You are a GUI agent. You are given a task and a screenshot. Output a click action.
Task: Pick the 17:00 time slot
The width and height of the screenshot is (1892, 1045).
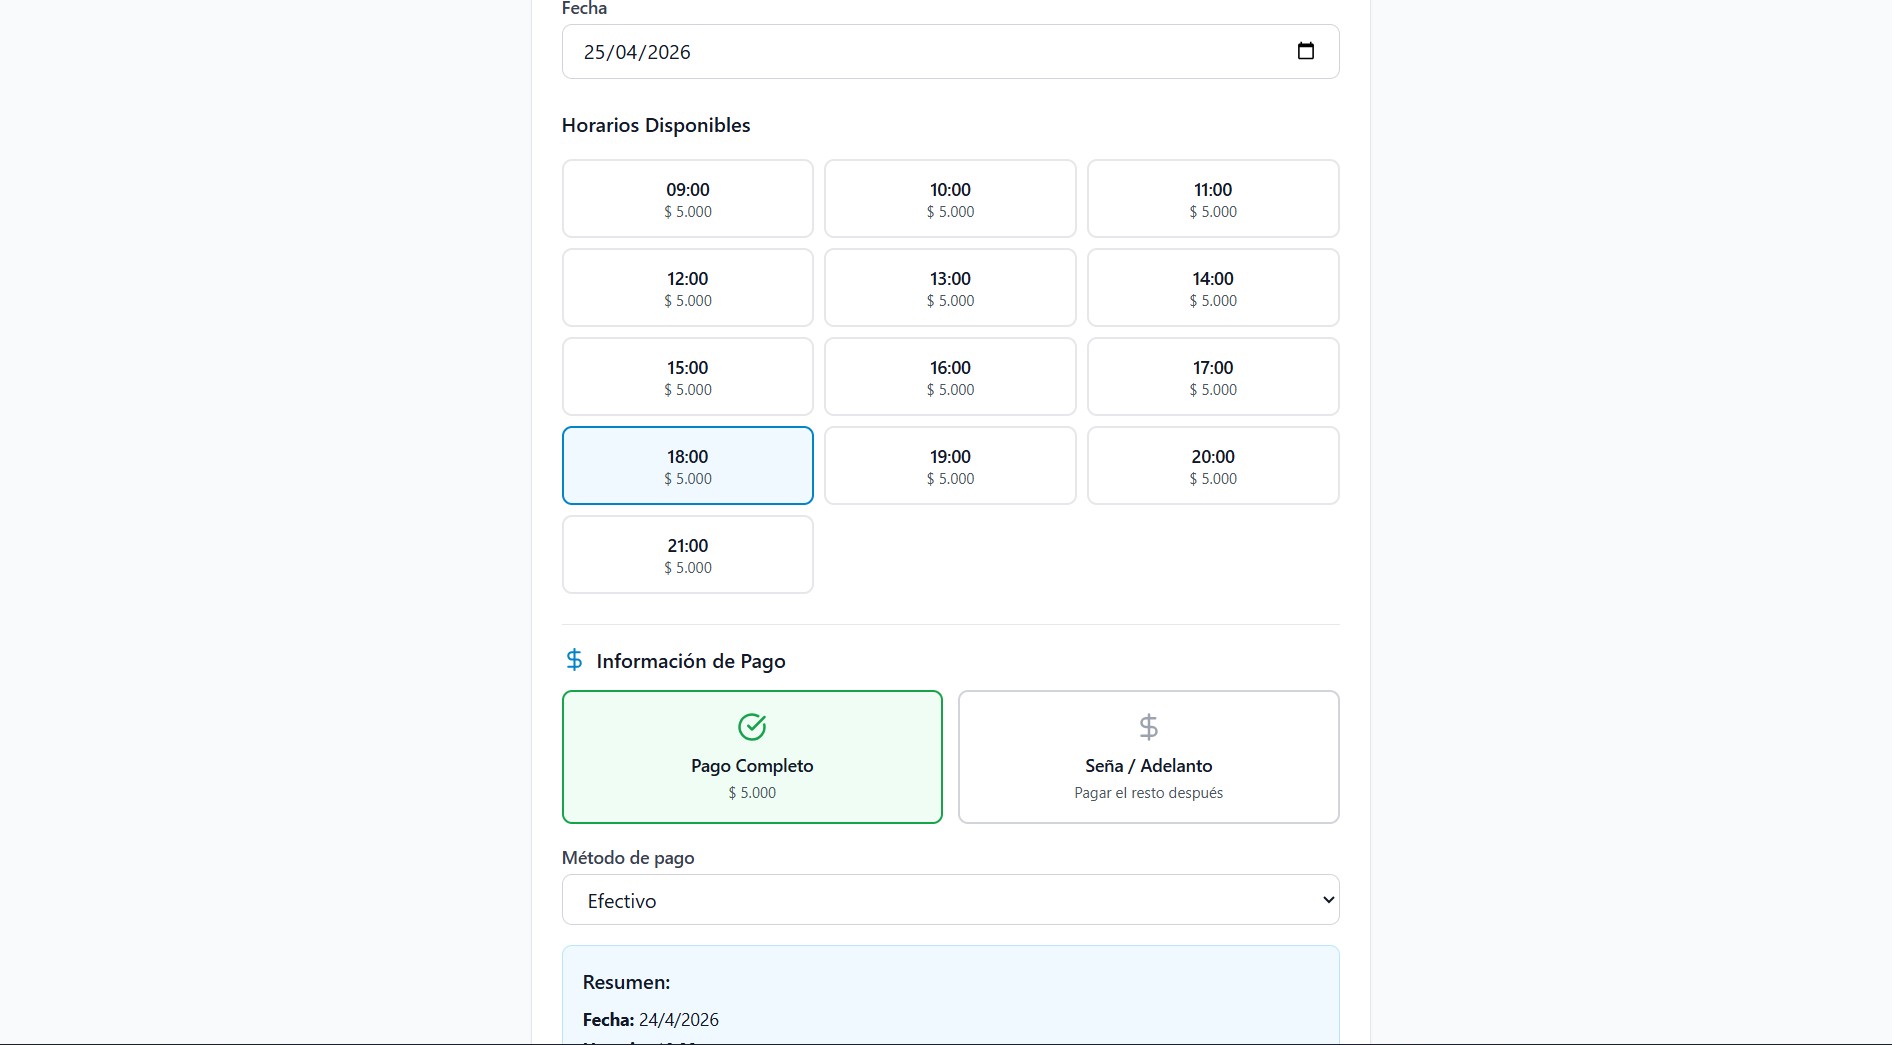point(1213,377)
